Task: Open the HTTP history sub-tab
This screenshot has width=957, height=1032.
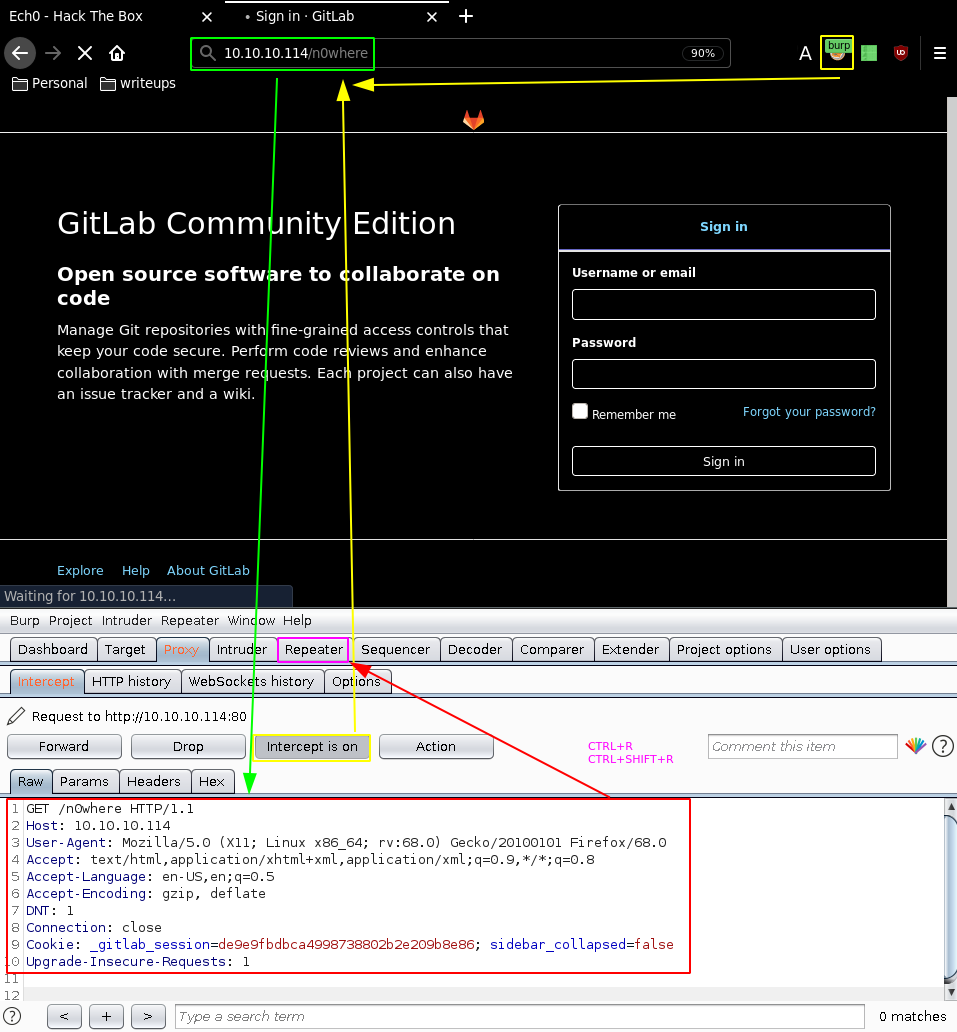Action: pyautogui.click(x=132, y=682)
